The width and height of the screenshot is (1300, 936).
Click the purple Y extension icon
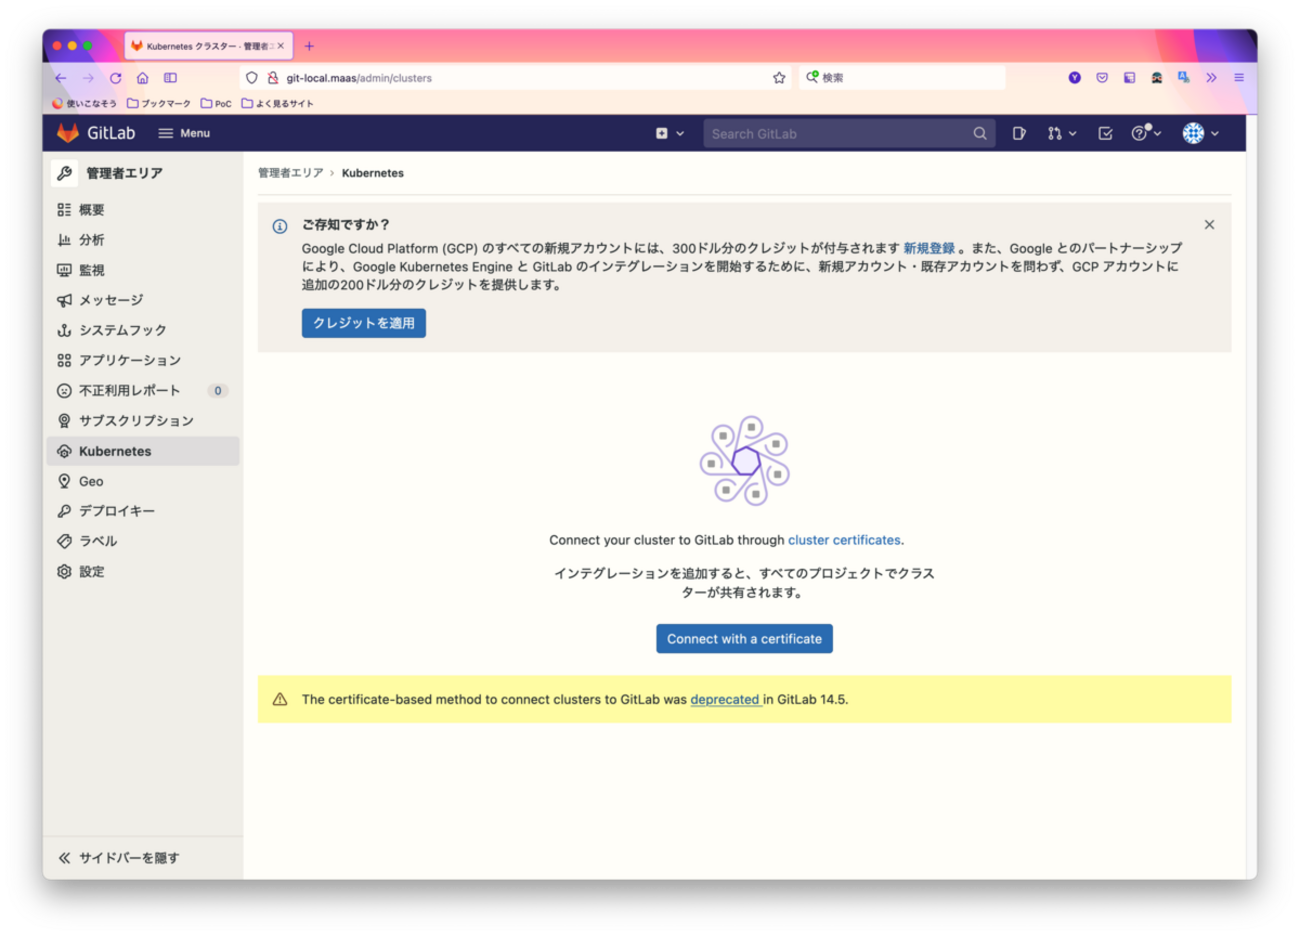[1075, 78]
